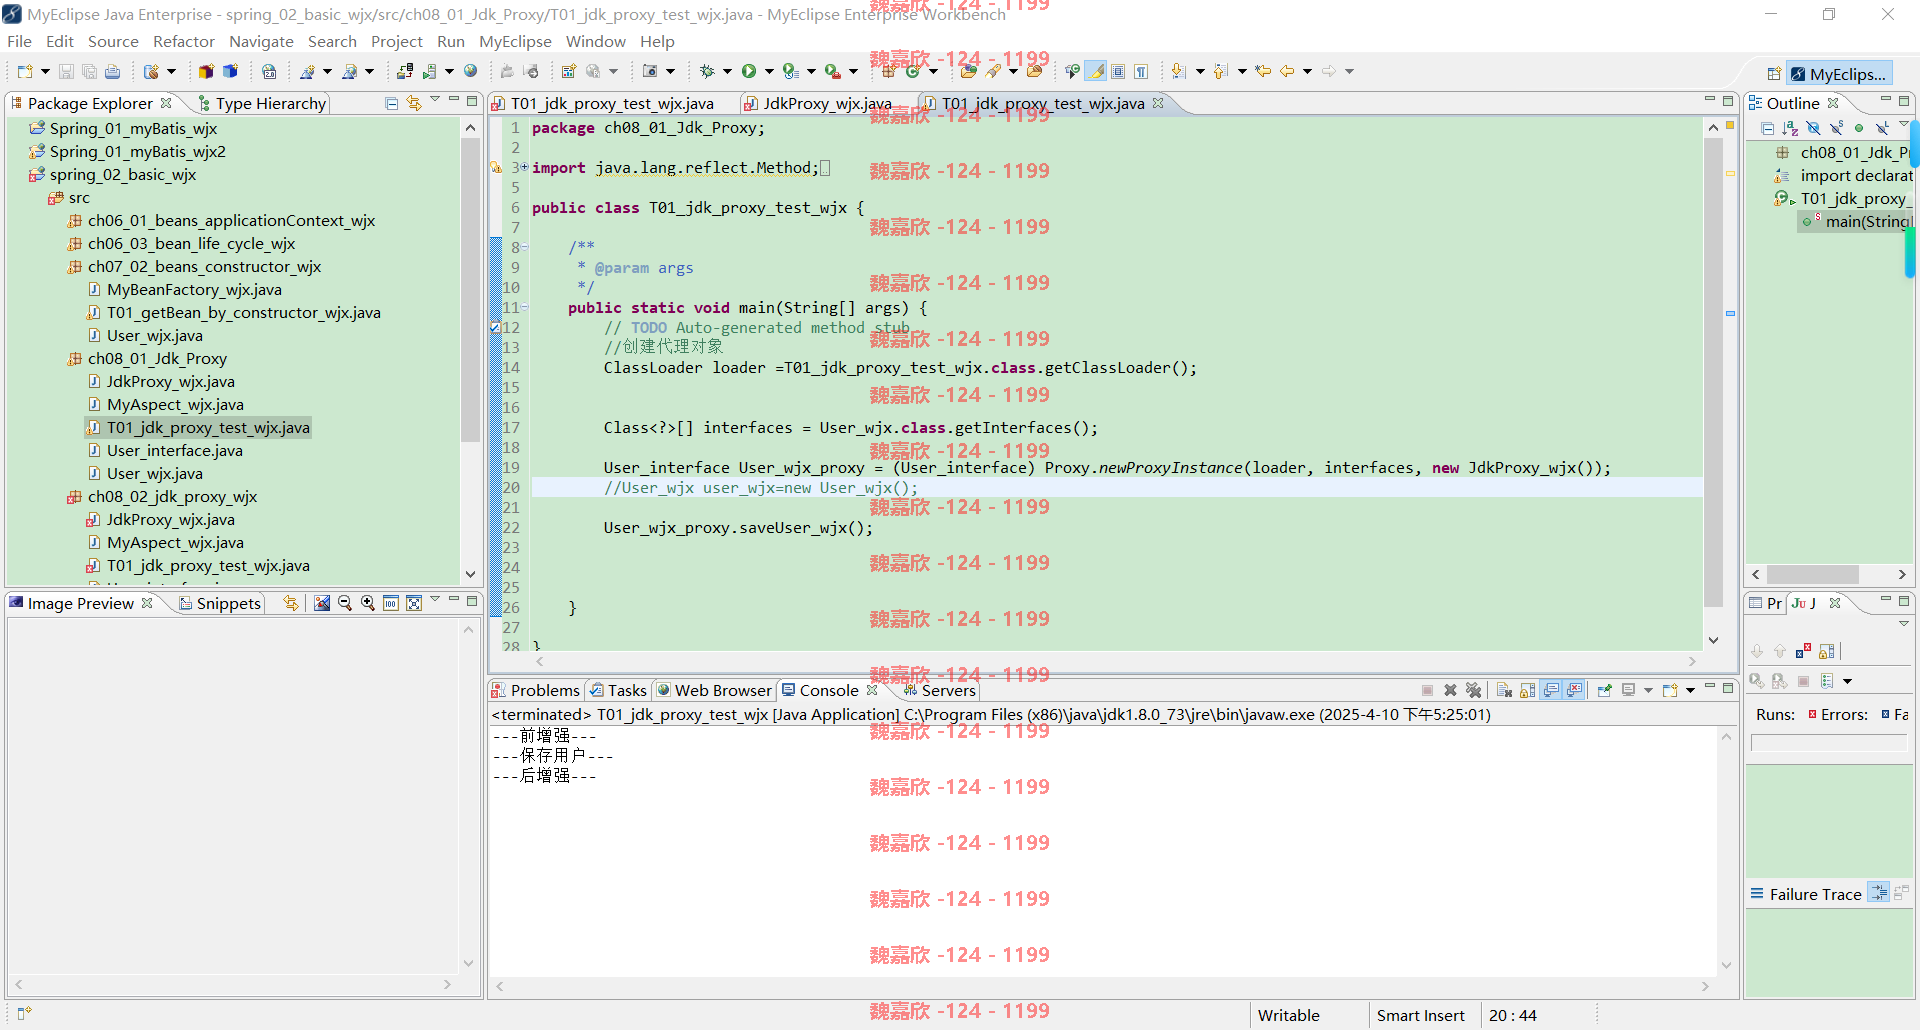Open the Open Console dropdown arrow
The height and width of the screenshot is (1030, 1920).
click(1690, 690)
